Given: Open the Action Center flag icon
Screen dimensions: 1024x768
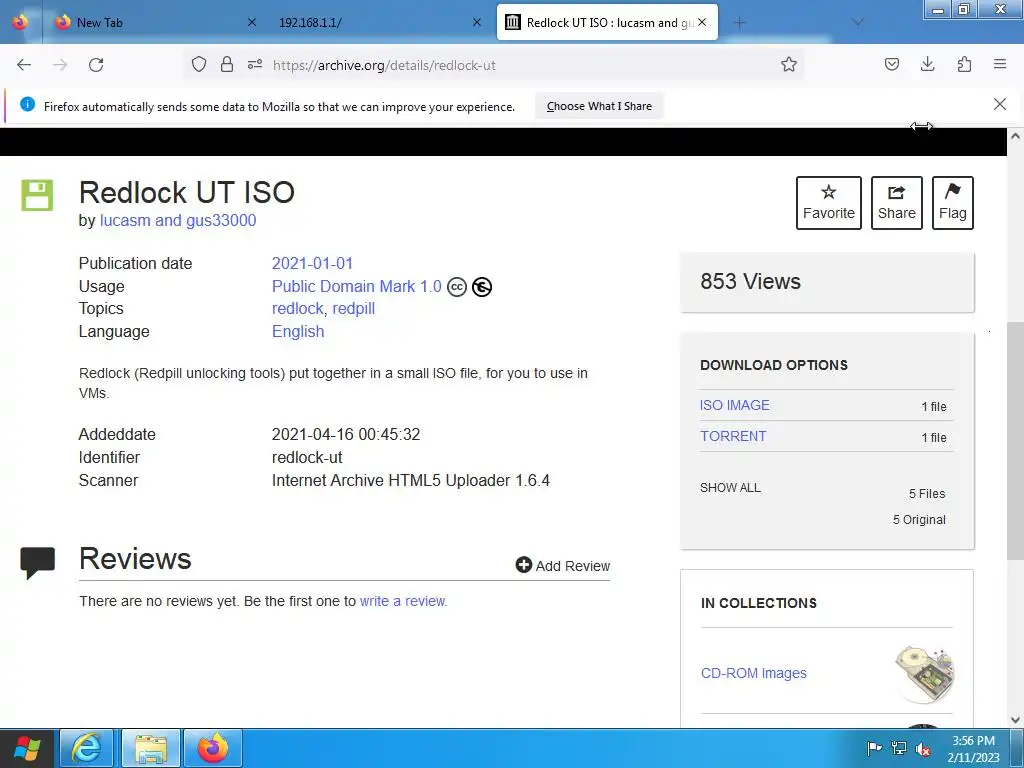Looking at the screenshot, I should [874, 748].
